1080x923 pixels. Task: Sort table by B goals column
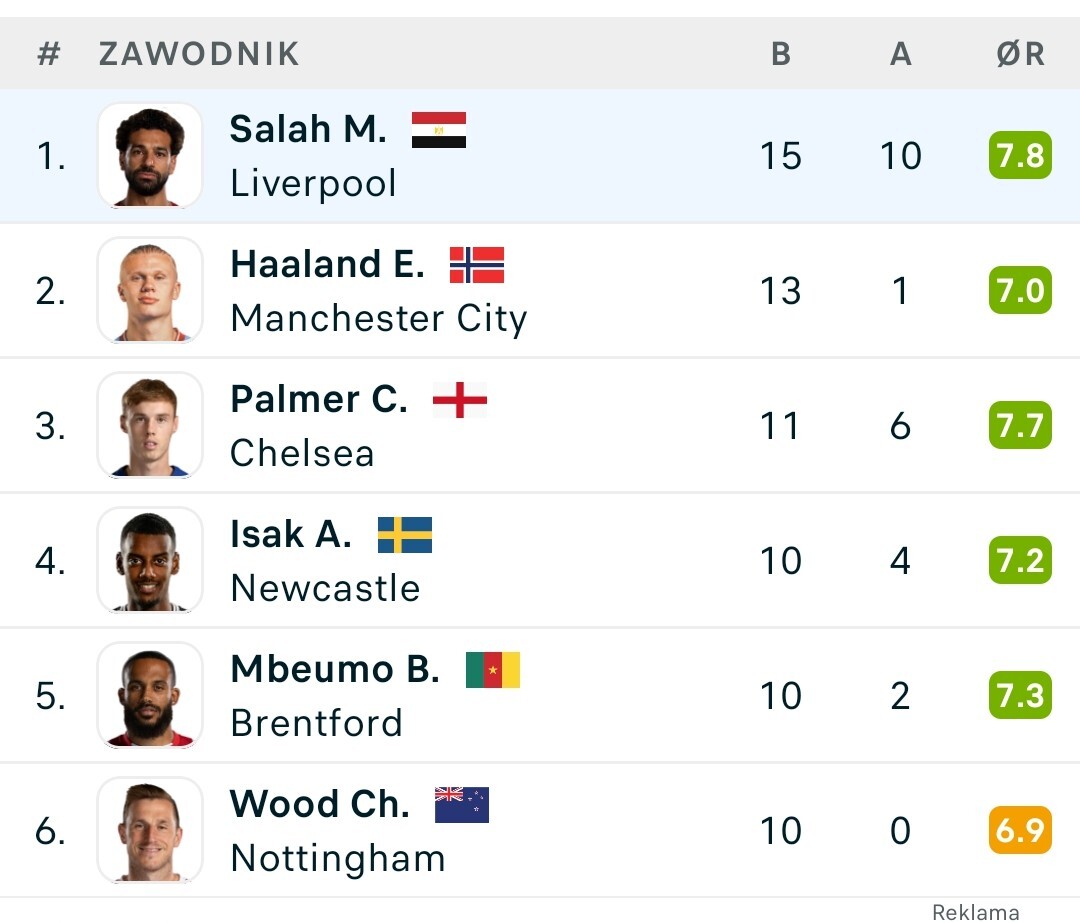tap(781, 54)
